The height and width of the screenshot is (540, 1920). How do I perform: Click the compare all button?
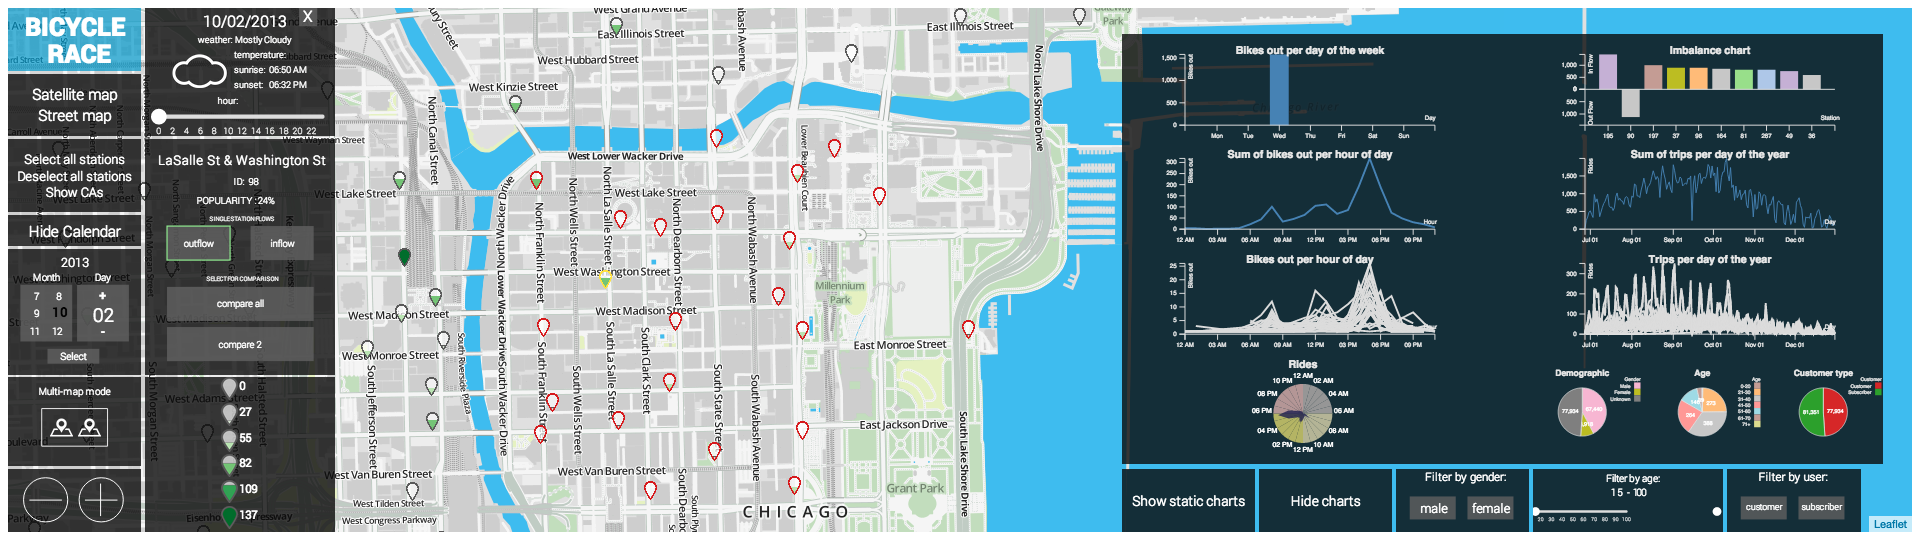coord(240,304)
